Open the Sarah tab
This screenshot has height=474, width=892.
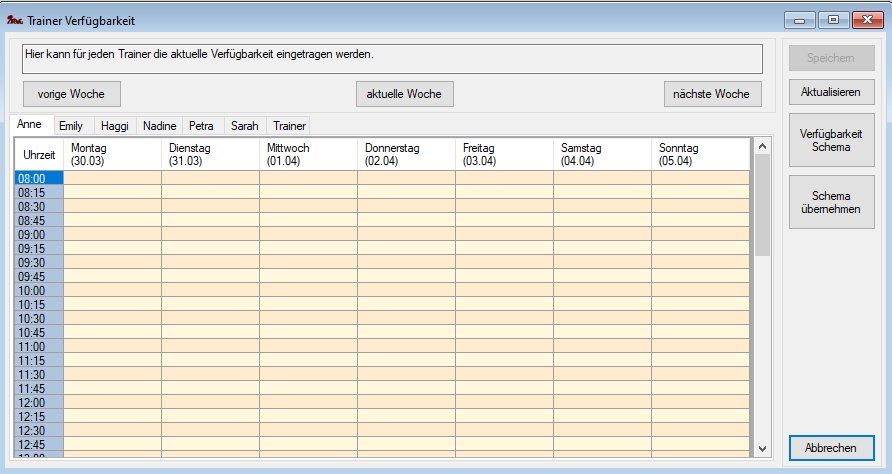click(x=244, y=126)
